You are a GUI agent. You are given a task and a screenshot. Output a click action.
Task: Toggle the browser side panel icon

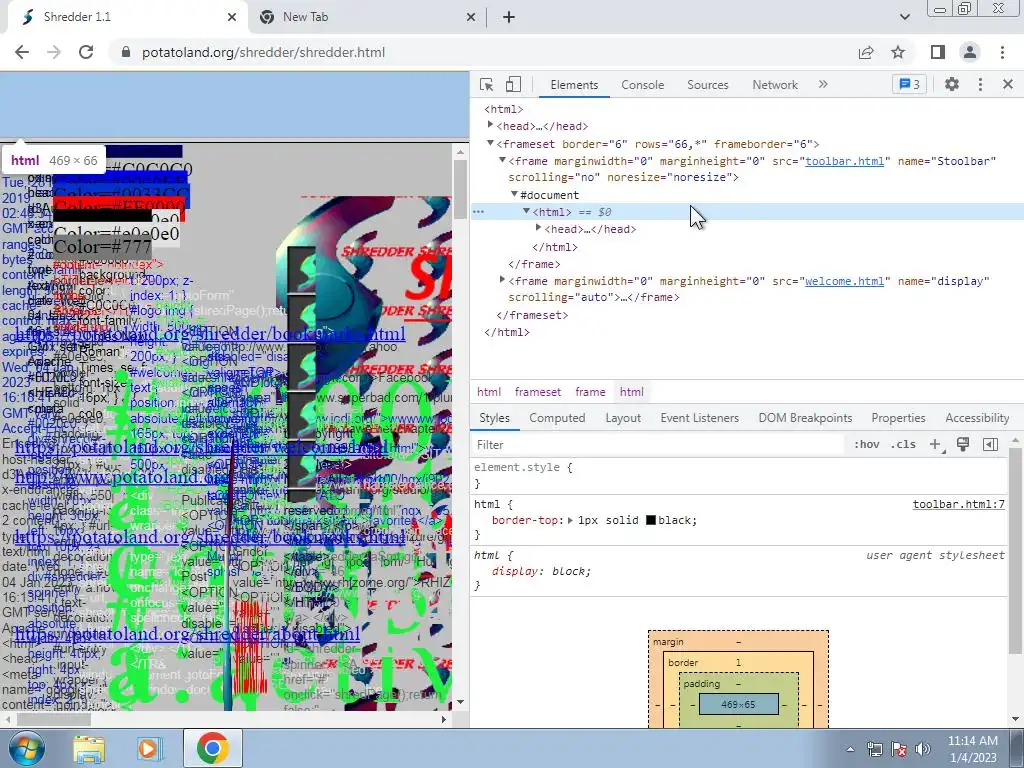pyautogui.click(x=938, y=52)
